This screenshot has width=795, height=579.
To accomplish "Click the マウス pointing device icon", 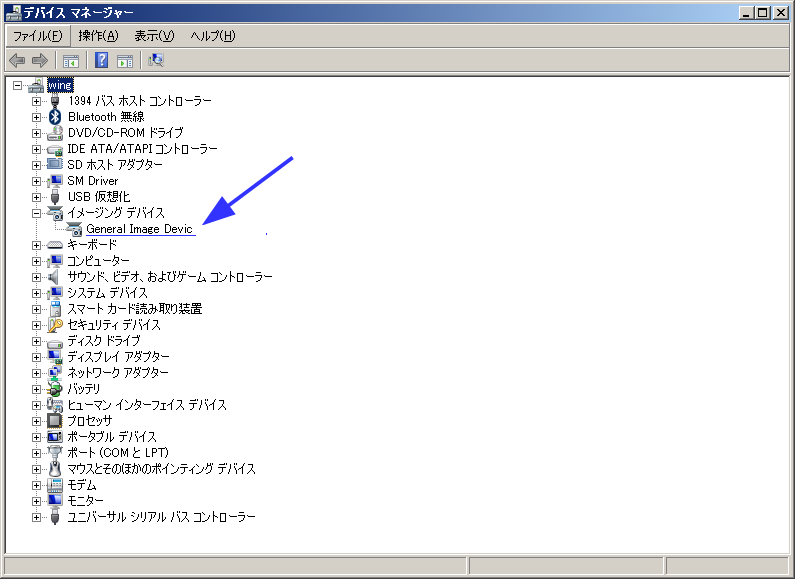I will (x=55, y=469).
